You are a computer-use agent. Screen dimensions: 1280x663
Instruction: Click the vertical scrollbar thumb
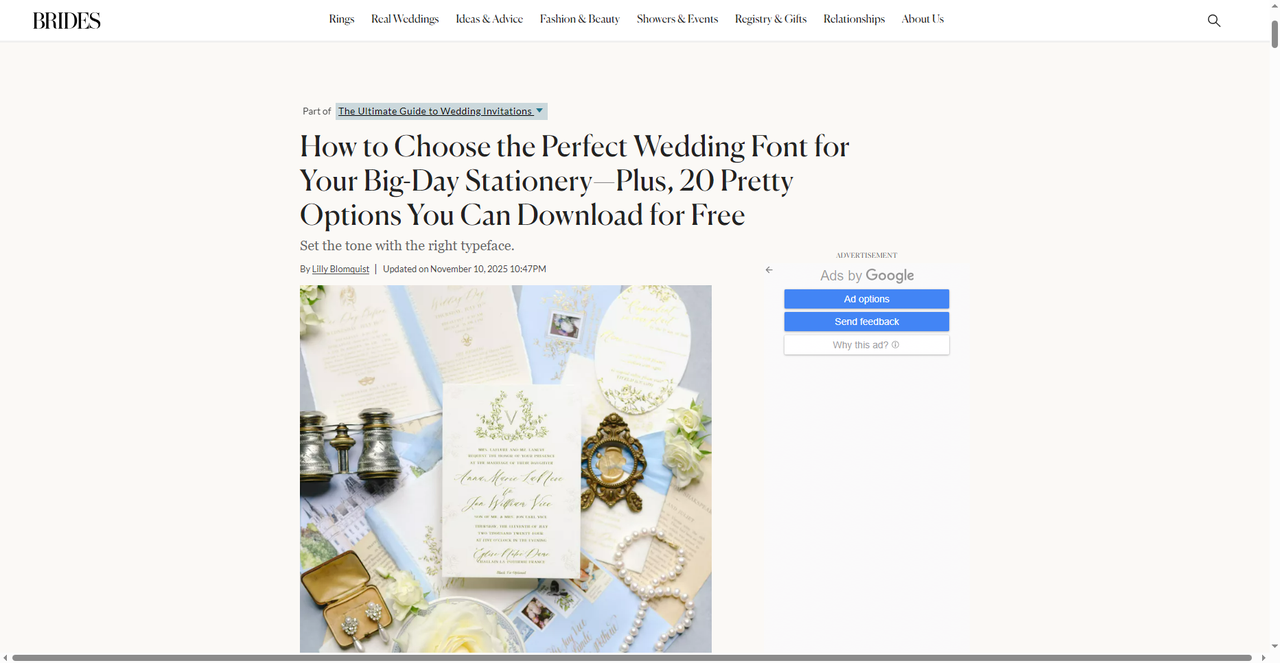(x=1274, y=28)
